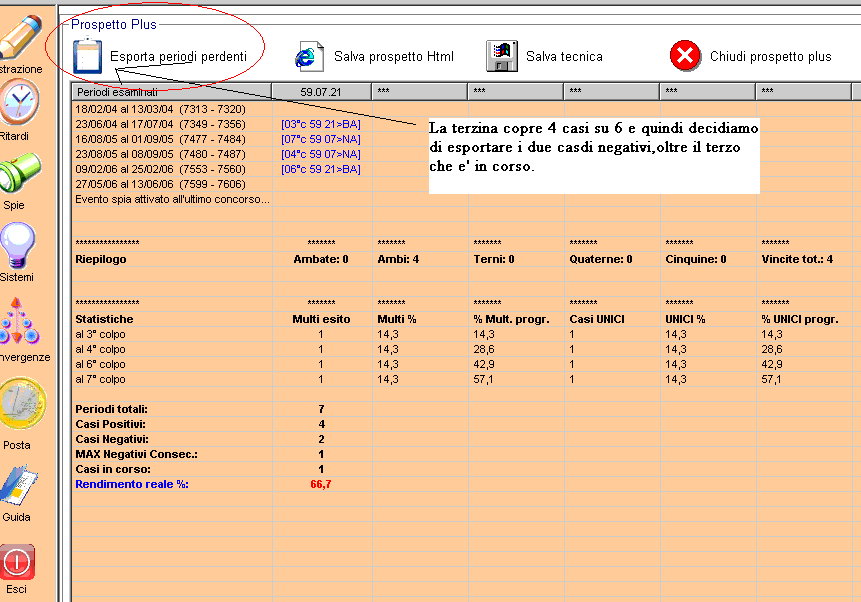The image size is (861, 602).
Task: Select the 'al 6° colpo' row label
Action: (x=100, y=364)
